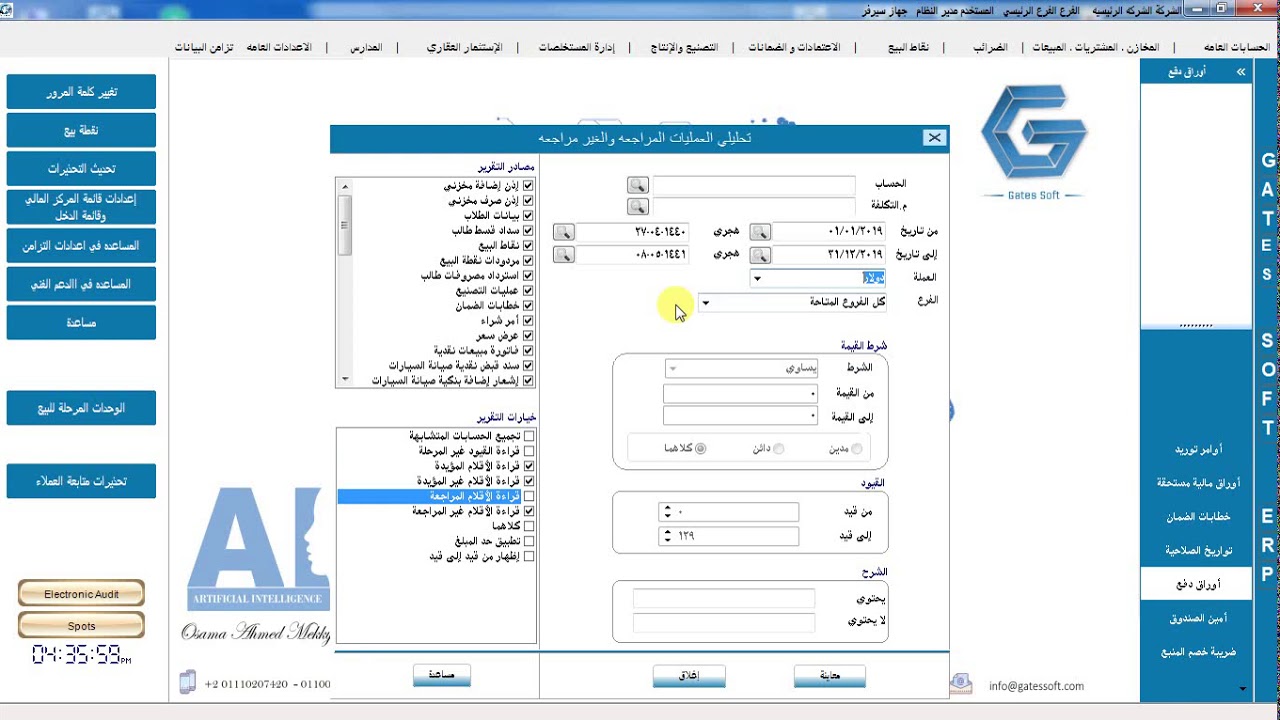This screenshot has width=1280, height=720.
Task: Open الإستثمار العقاري menu
Action: 465,47
